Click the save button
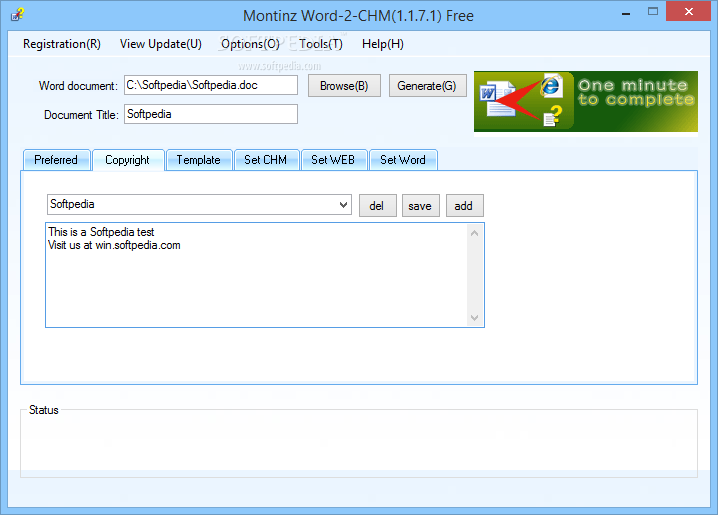The height and width of the screenshot is (515, 718). click(x=420, y=206)
